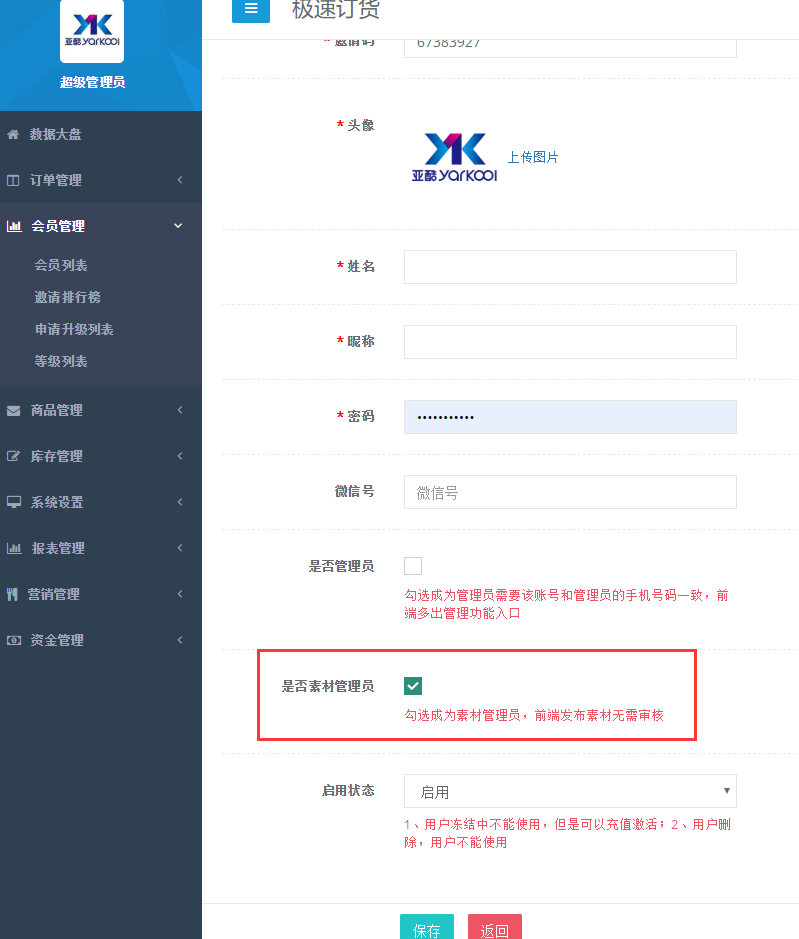Open the 等级列表 submenu item
The width and height of the screenshot is (799, 939).
[x=61, y=362]
